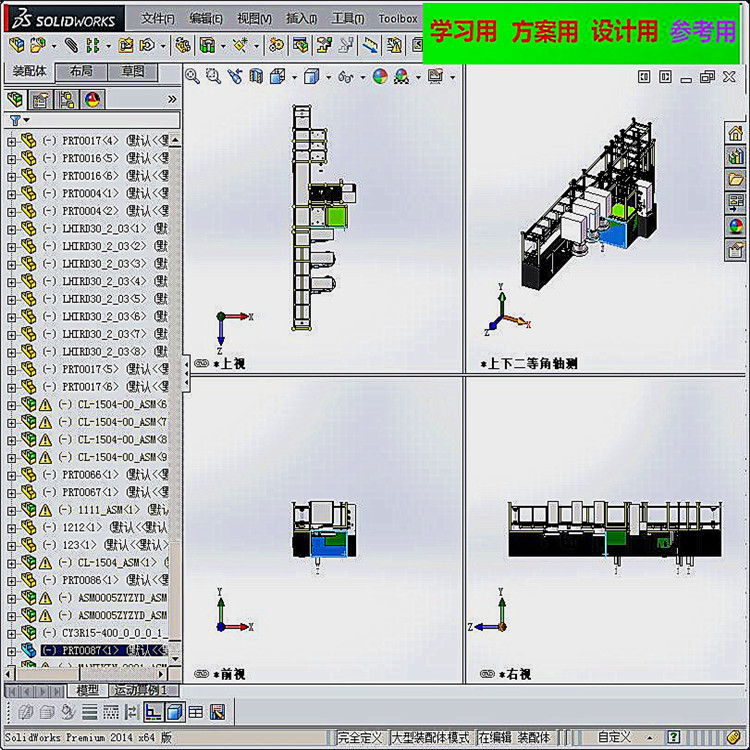750x750 pixels.
Task: Toggle link views icon in 右视 viewport
Action: click(x=487, y=674)
